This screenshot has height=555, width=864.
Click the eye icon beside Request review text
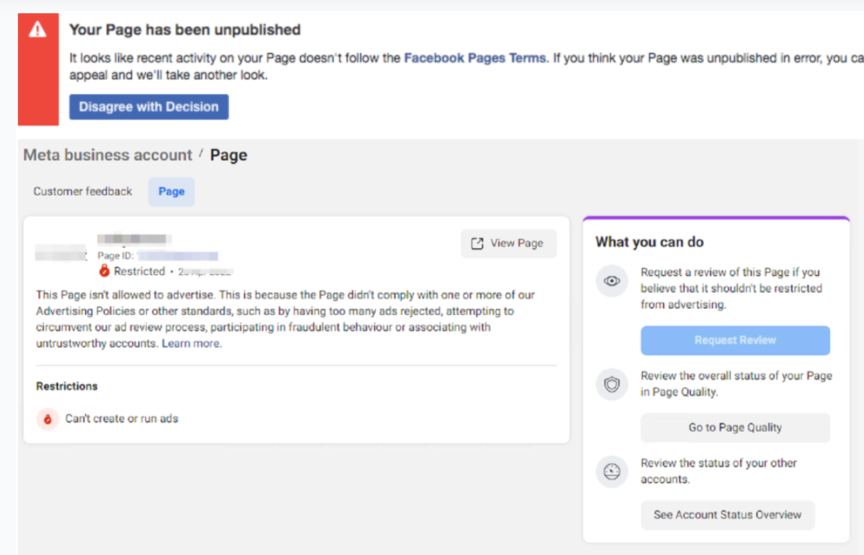tap(611, 281)
